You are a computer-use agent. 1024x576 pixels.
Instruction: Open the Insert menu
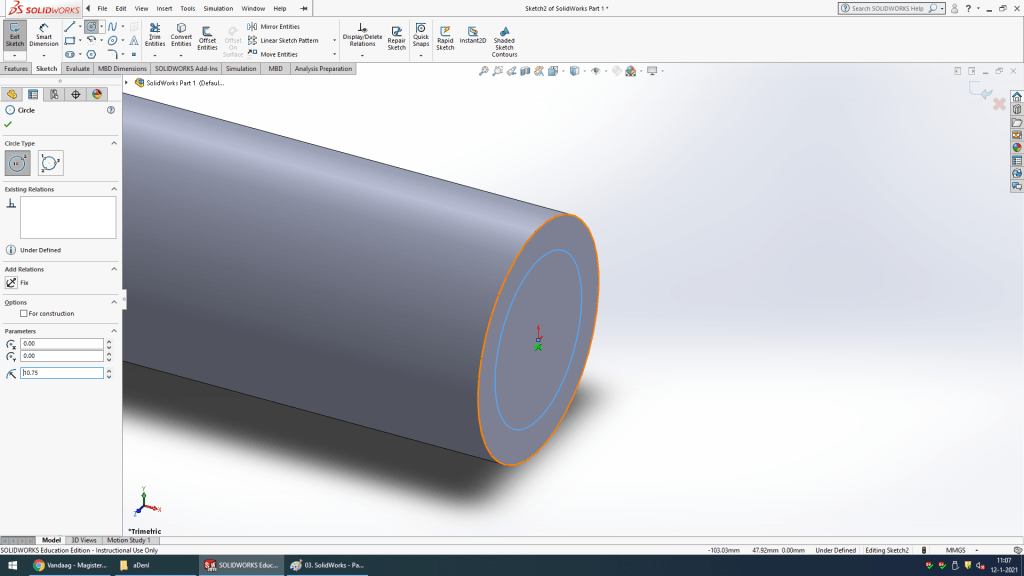(x=164, y=8)
